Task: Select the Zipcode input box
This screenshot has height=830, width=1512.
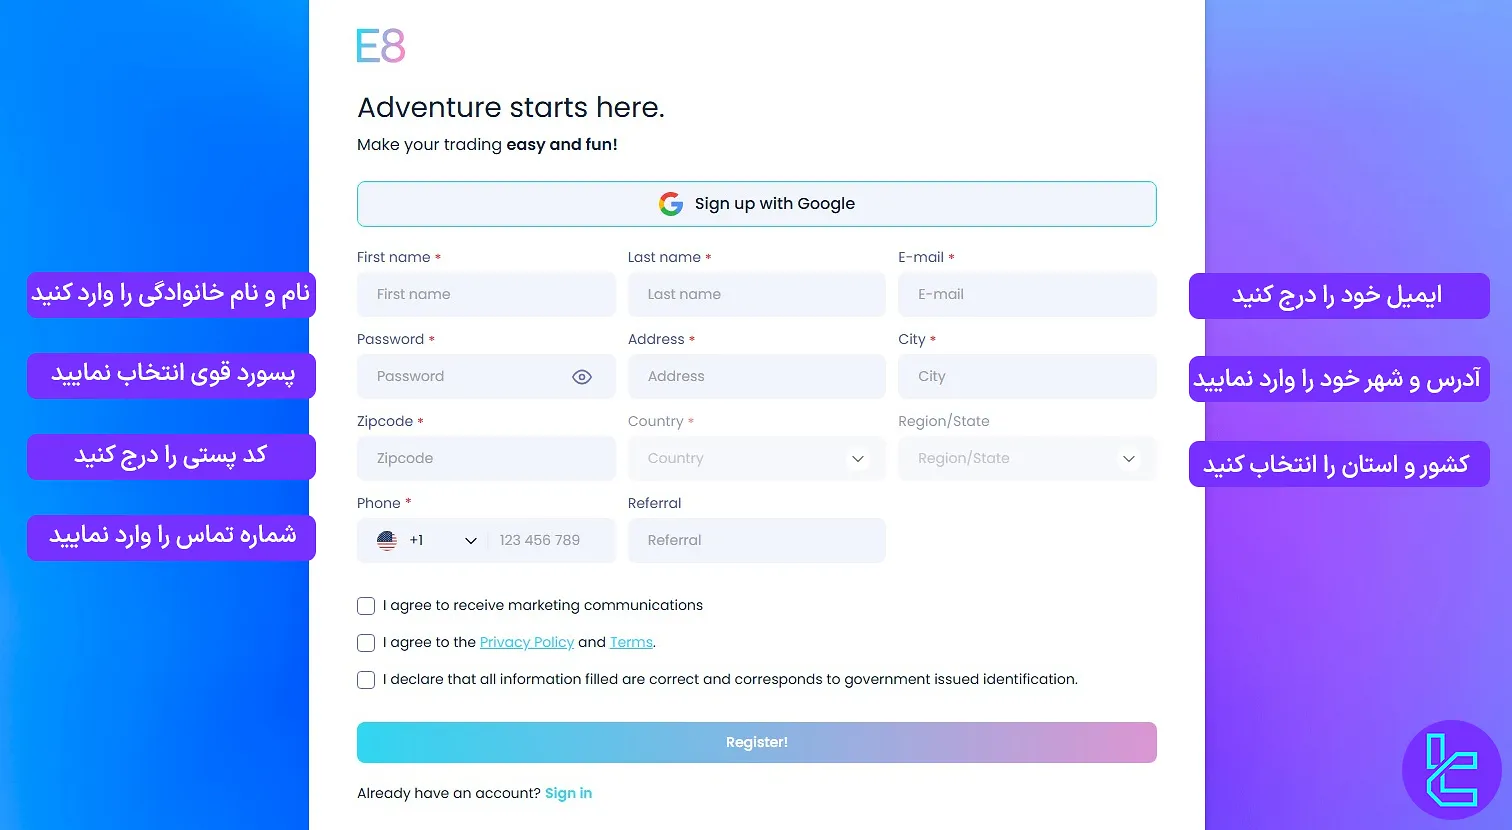Action: [486, 459]
